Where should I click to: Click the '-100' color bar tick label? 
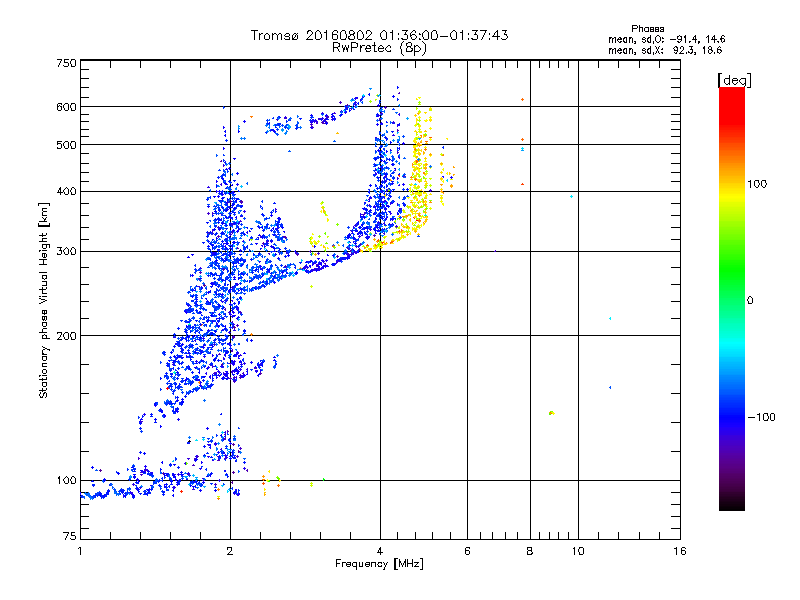761,417
